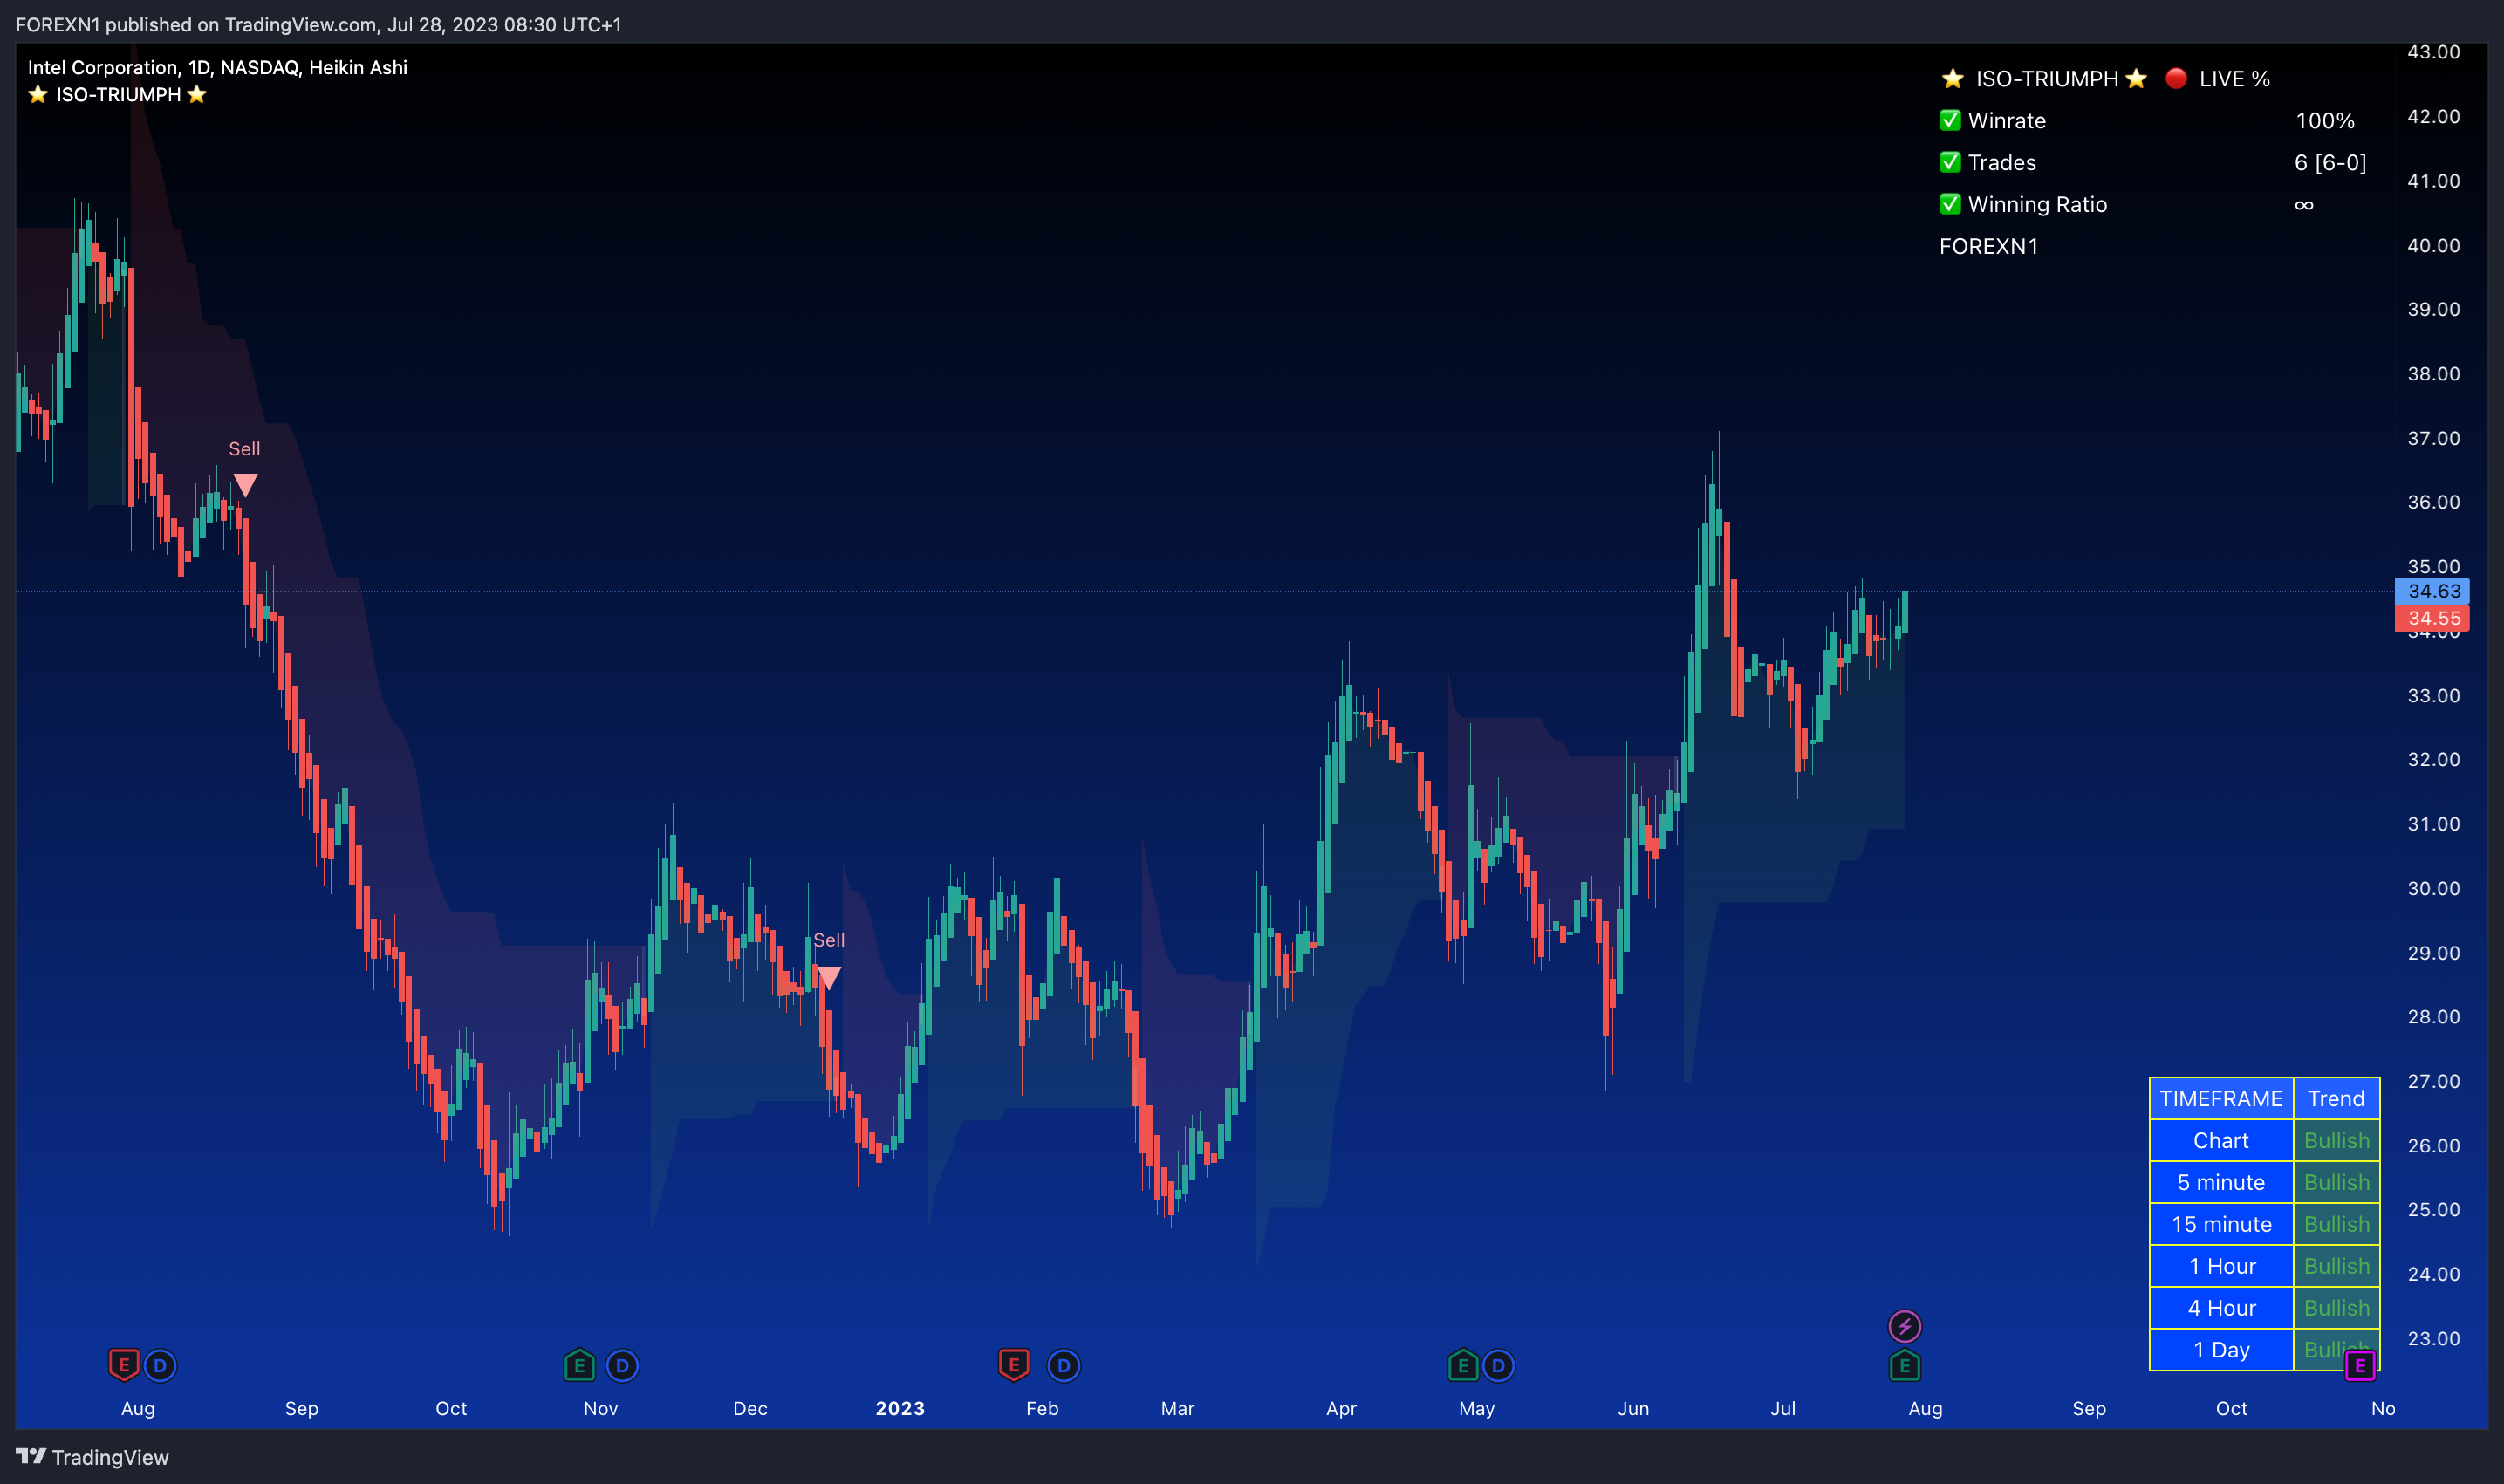Click the Winrate green checkmark
Viewport: 2504px width, 1484px height.
click(1950, 120)
